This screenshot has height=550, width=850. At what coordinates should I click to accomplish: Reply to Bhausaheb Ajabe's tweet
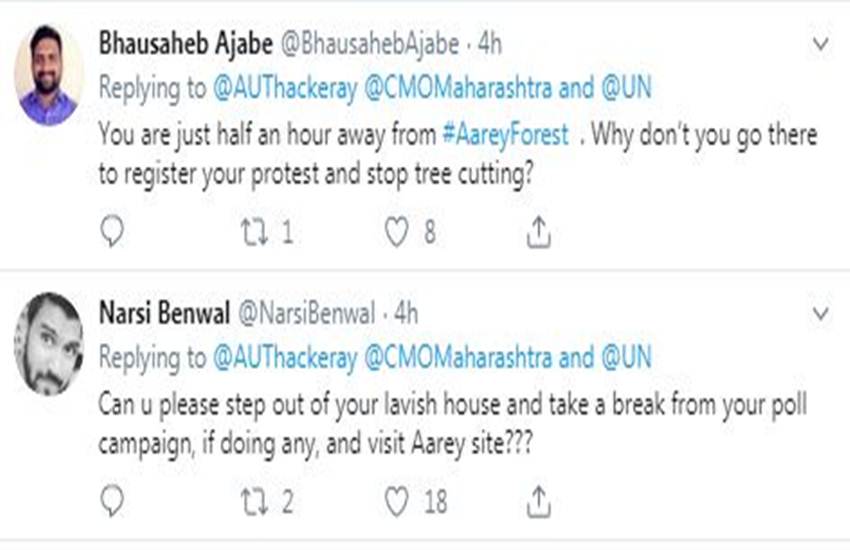tap(113, 233)
